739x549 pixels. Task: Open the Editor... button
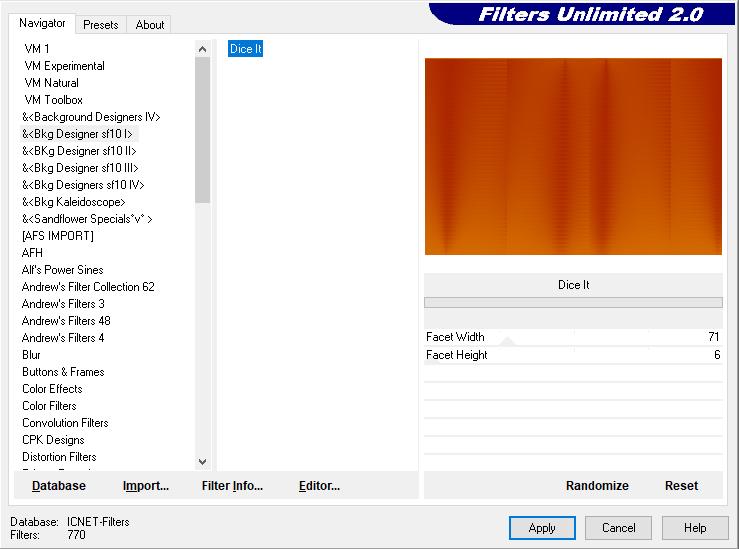pyautogui.click(x=319, y=485)
